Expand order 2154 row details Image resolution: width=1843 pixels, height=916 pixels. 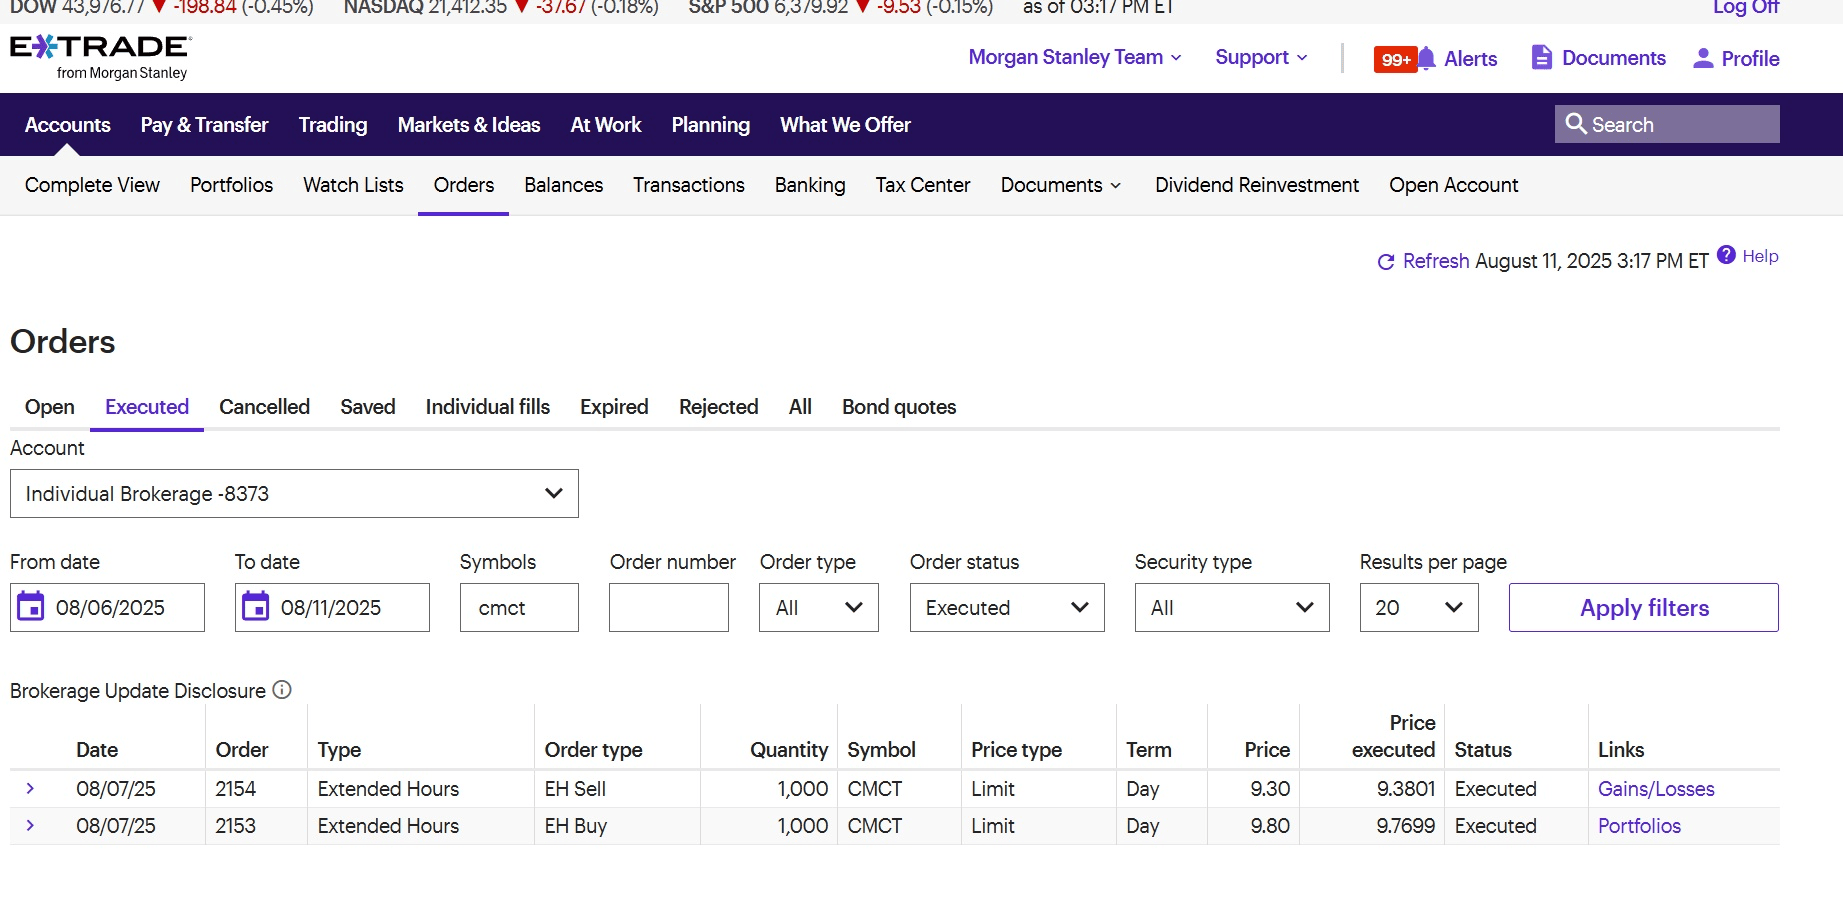click(30, 789)
